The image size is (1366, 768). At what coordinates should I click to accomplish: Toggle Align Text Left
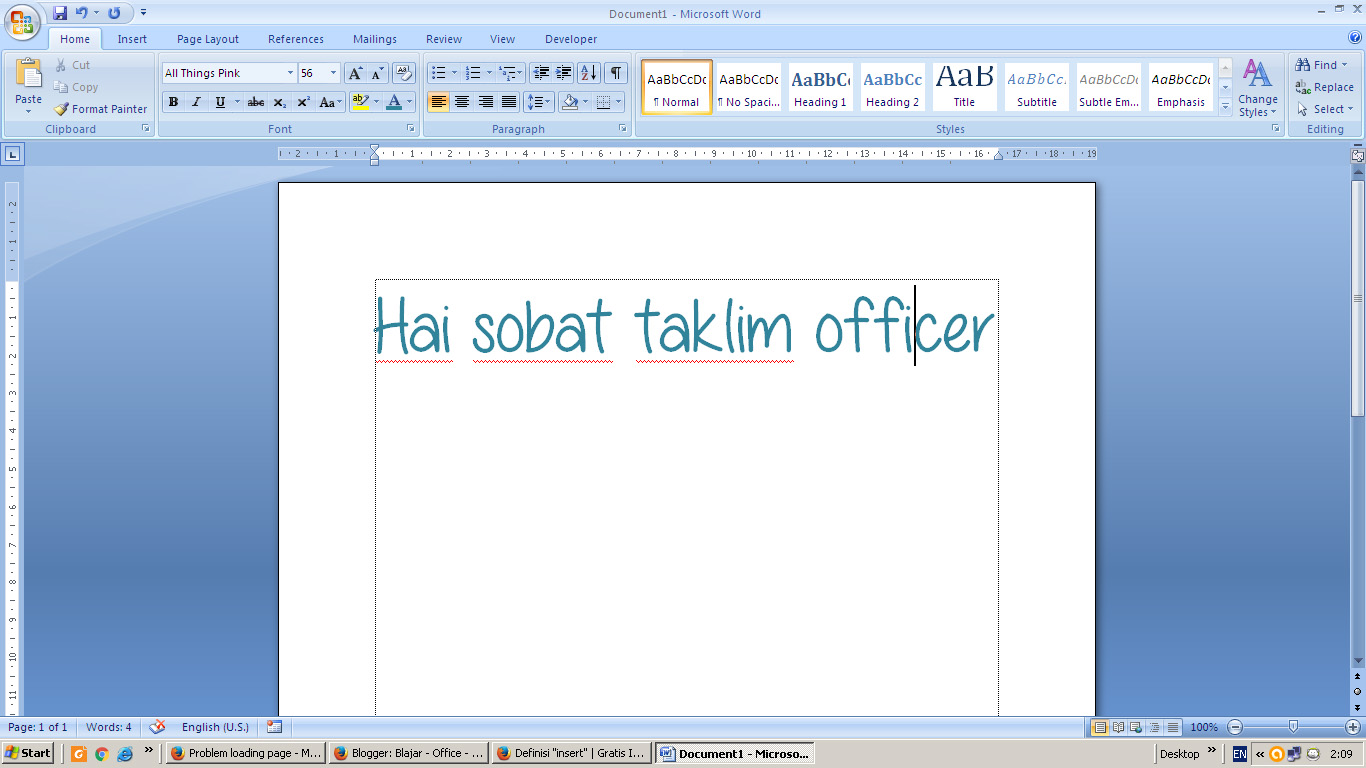(x=438, y=102)
